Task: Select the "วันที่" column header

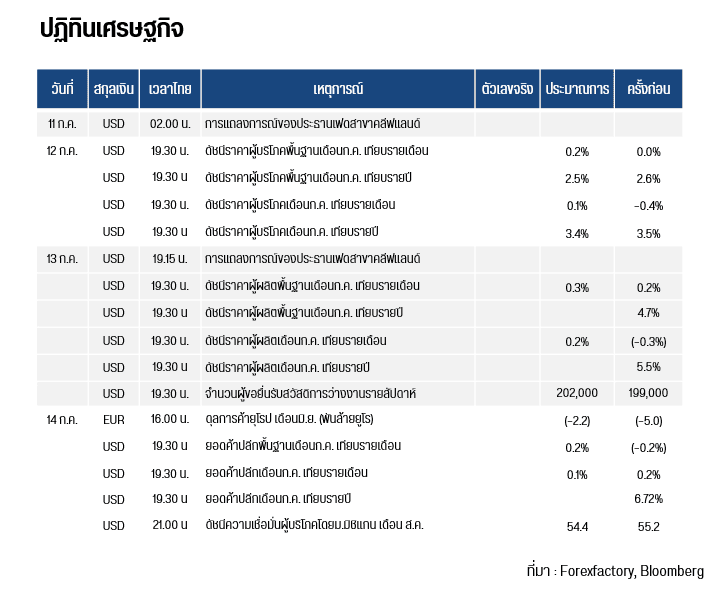Action: [62, 89]
